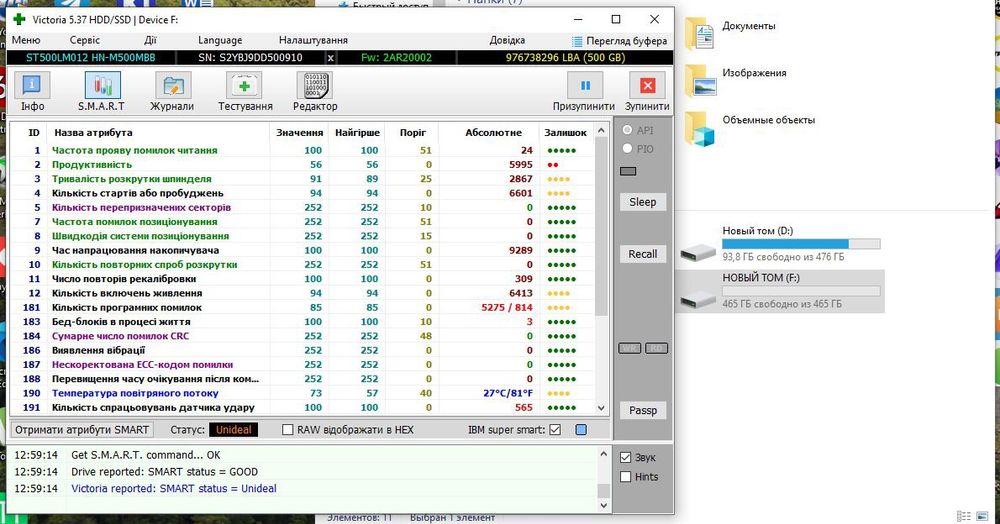Click the Sleep button

click(642, 202)
